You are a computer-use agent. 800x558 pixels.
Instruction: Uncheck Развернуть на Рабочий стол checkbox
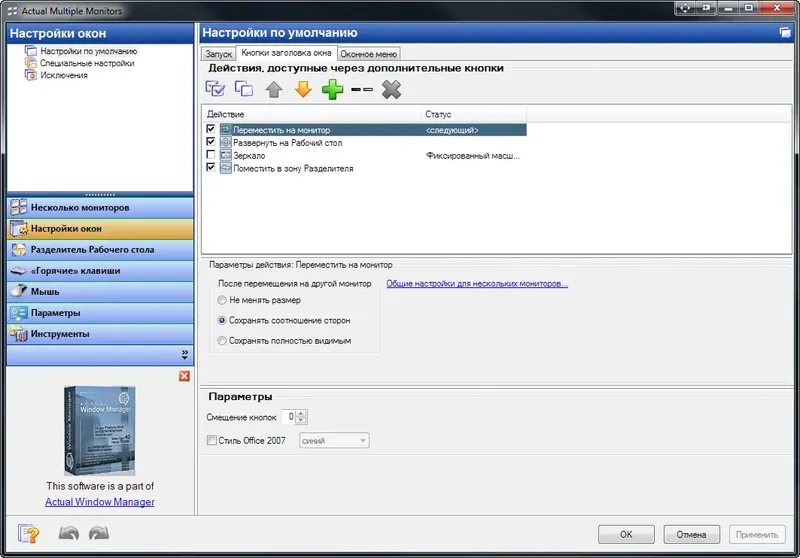(x=211, y=141)
